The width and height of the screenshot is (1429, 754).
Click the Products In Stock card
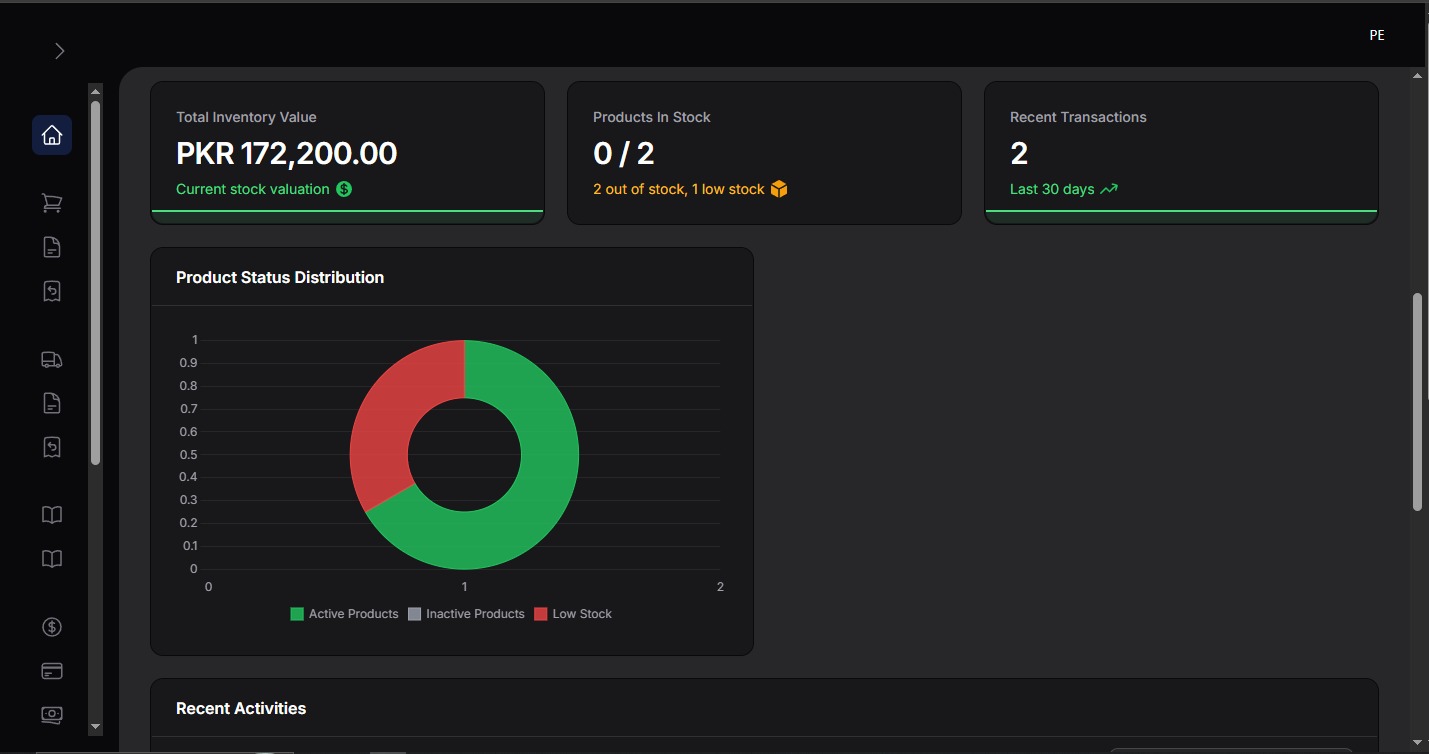[763, 152]
